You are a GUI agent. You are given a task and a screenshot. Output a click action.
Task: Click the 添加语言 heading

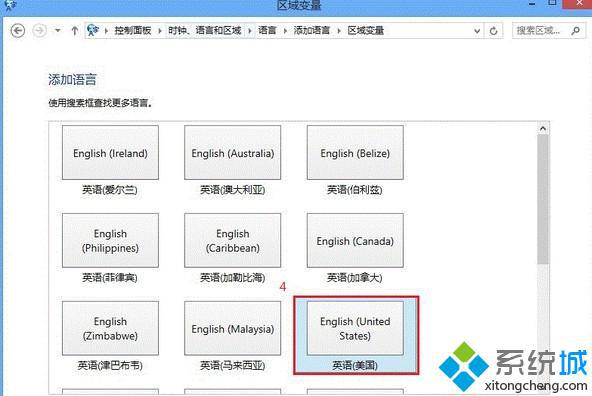[x=72, y=79]
